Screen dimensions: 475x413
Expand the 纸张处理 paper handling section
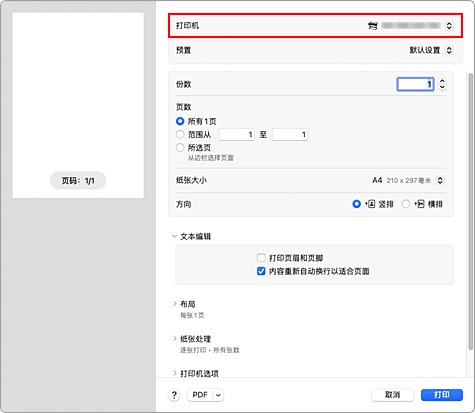(x=175, y=339)
